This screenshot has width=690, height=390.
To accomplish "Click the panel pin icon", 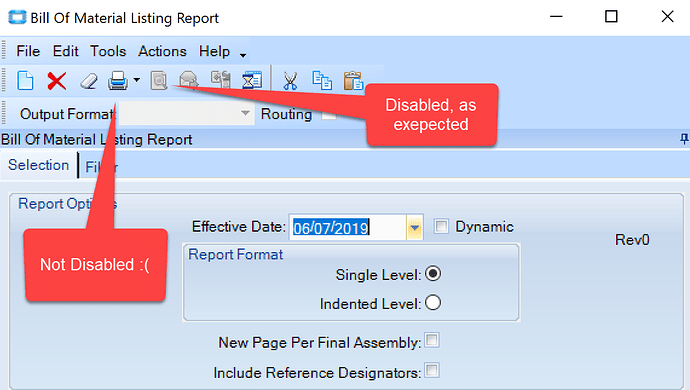I will (684, 139).
